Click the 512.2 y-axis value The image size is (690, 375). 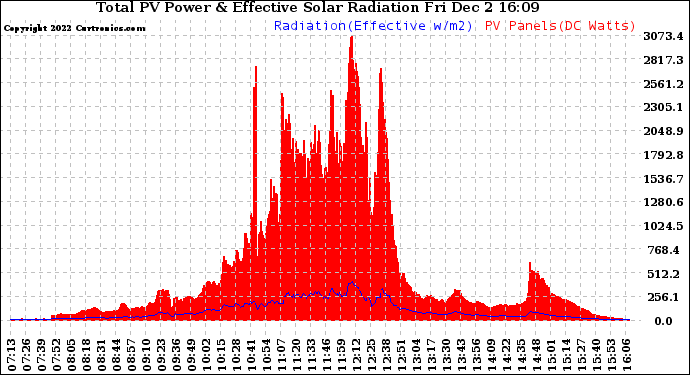[x=664, y=274]
